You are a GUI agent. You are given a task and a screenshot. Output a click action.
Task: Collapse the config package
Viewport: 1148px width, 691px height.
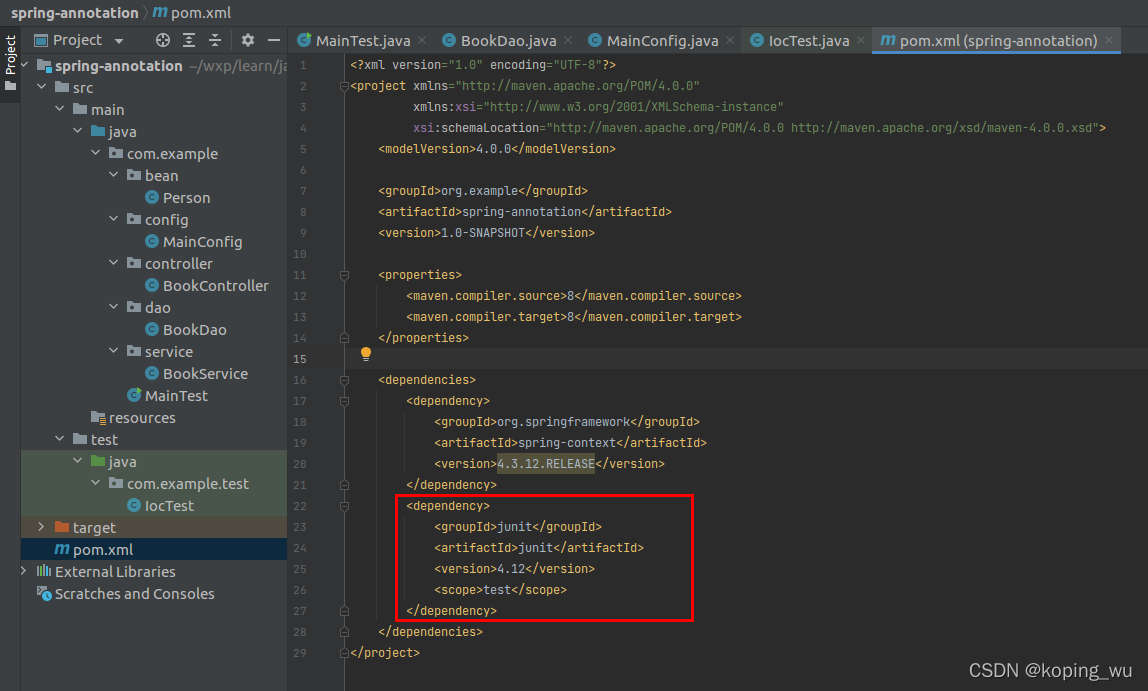(113, 219)
